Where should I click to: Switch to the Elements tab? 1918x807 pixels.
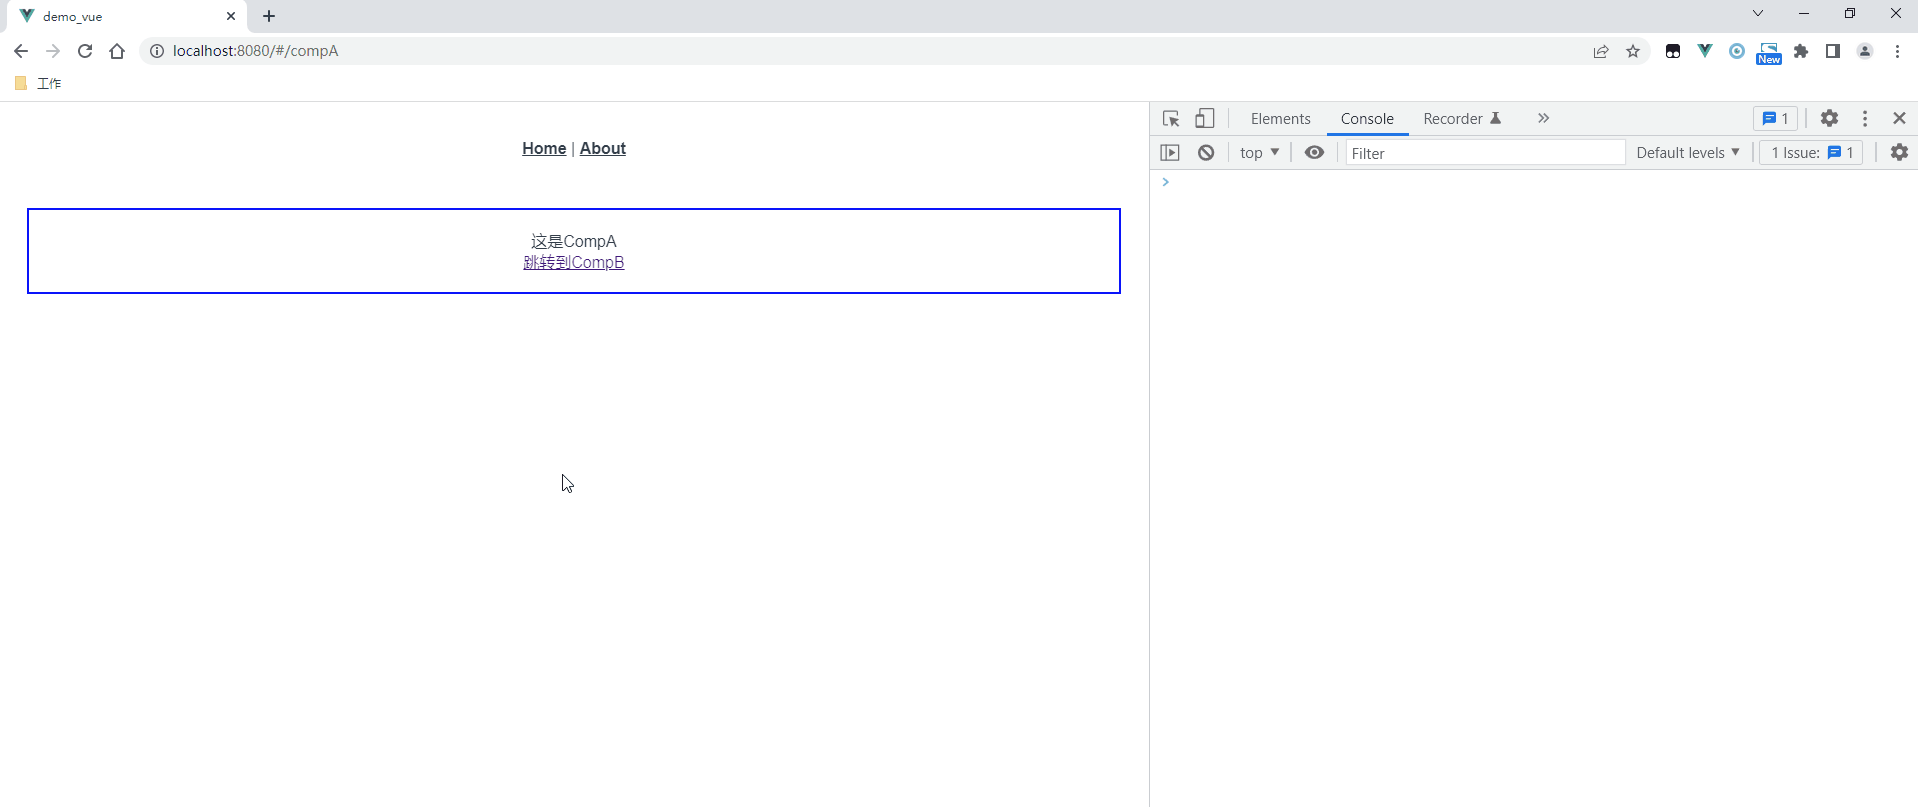click(1280, 118)
